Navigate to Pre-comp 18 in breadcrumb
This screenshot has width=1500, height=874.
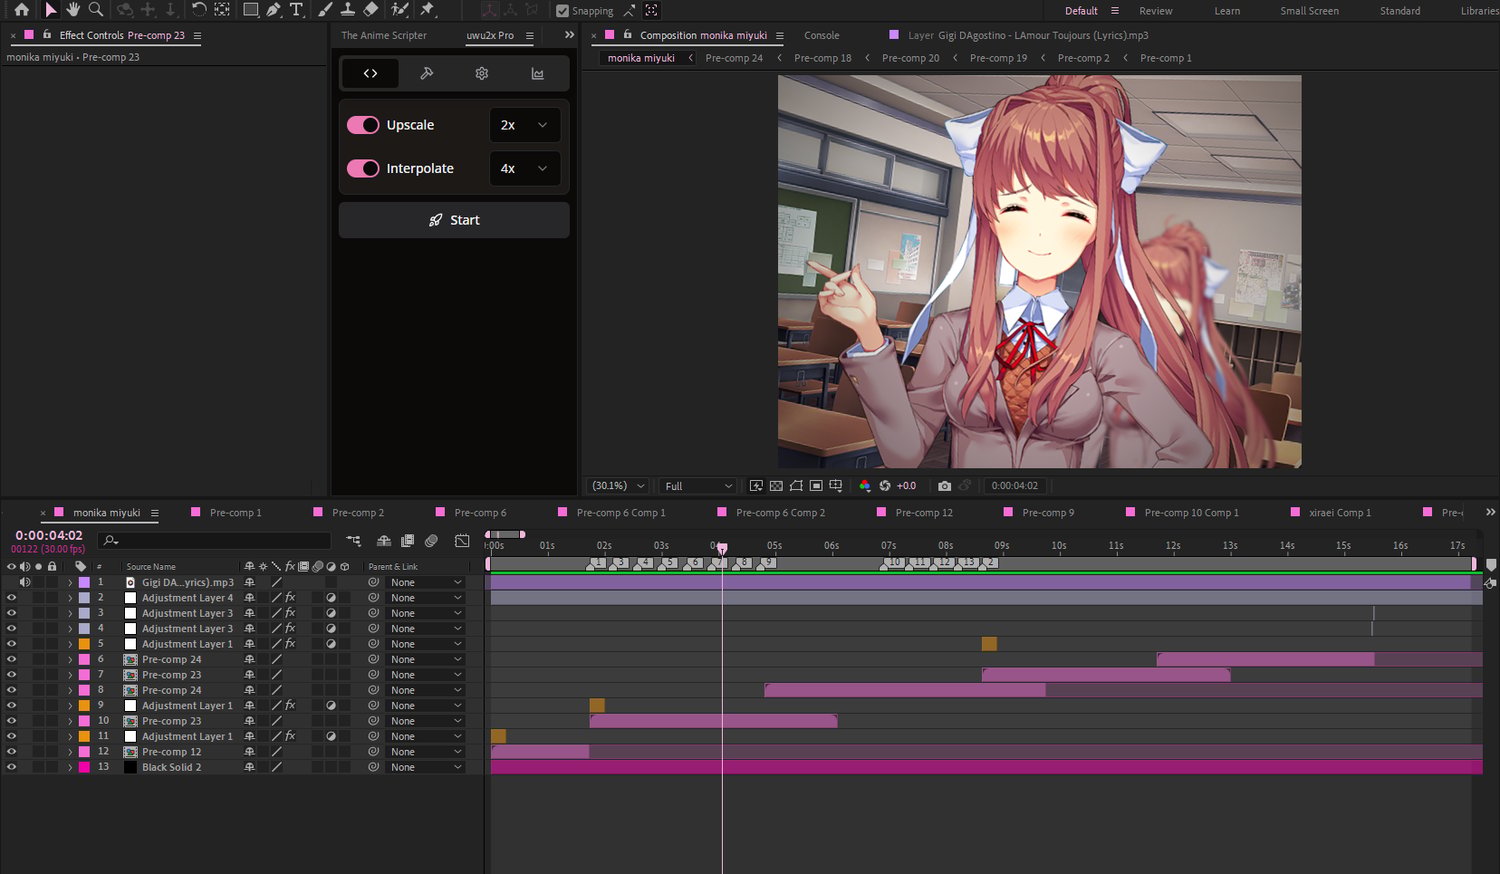(823, 58)
